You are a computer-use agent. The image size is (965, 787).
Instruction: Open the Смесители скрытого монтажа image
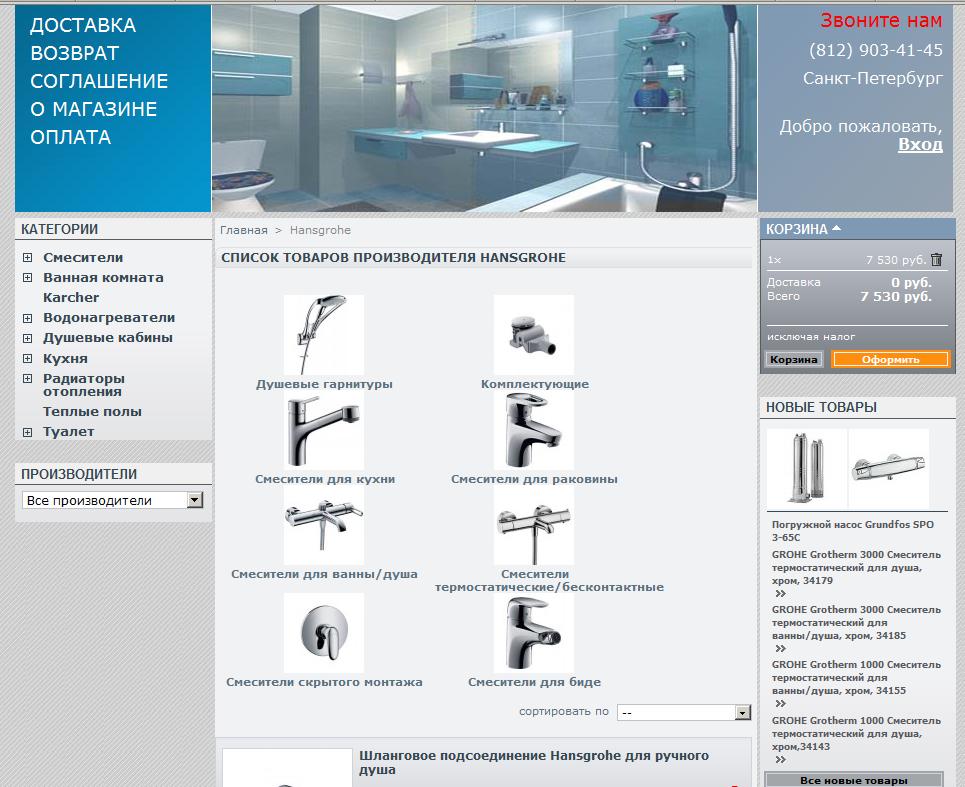pyautogui.click(x=324, y=633)
